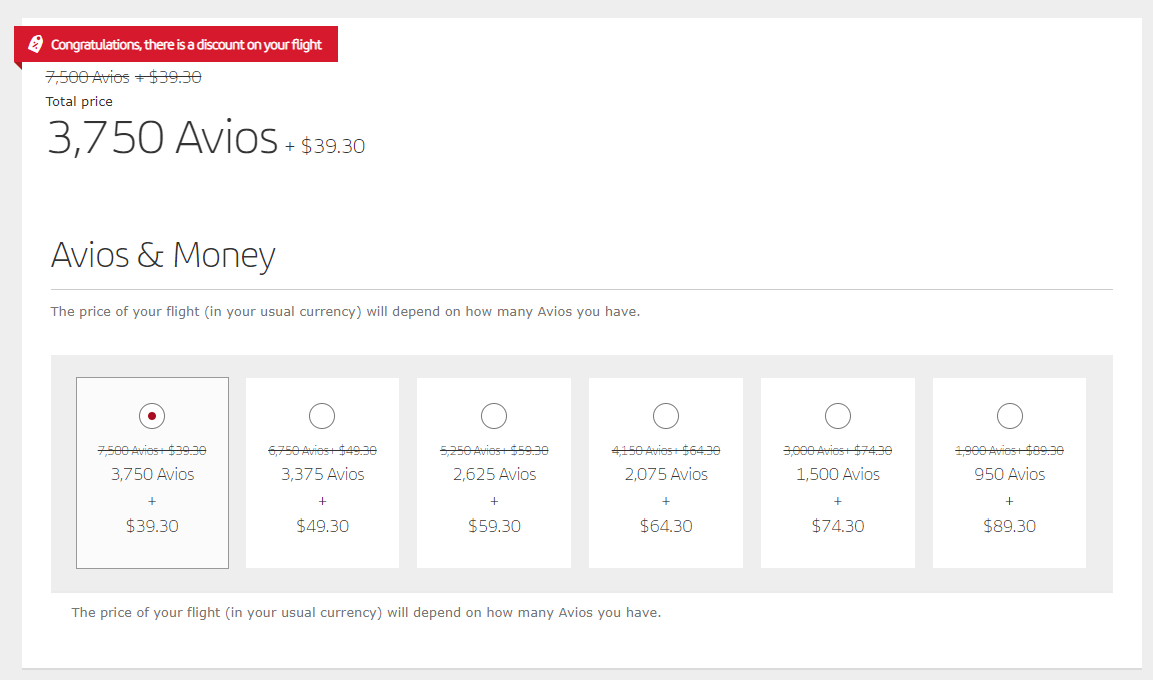The image size is (1153, 680).
Task: Click the crossed-out 6,750 Avios original price
Action: click(x=322, y=451)
